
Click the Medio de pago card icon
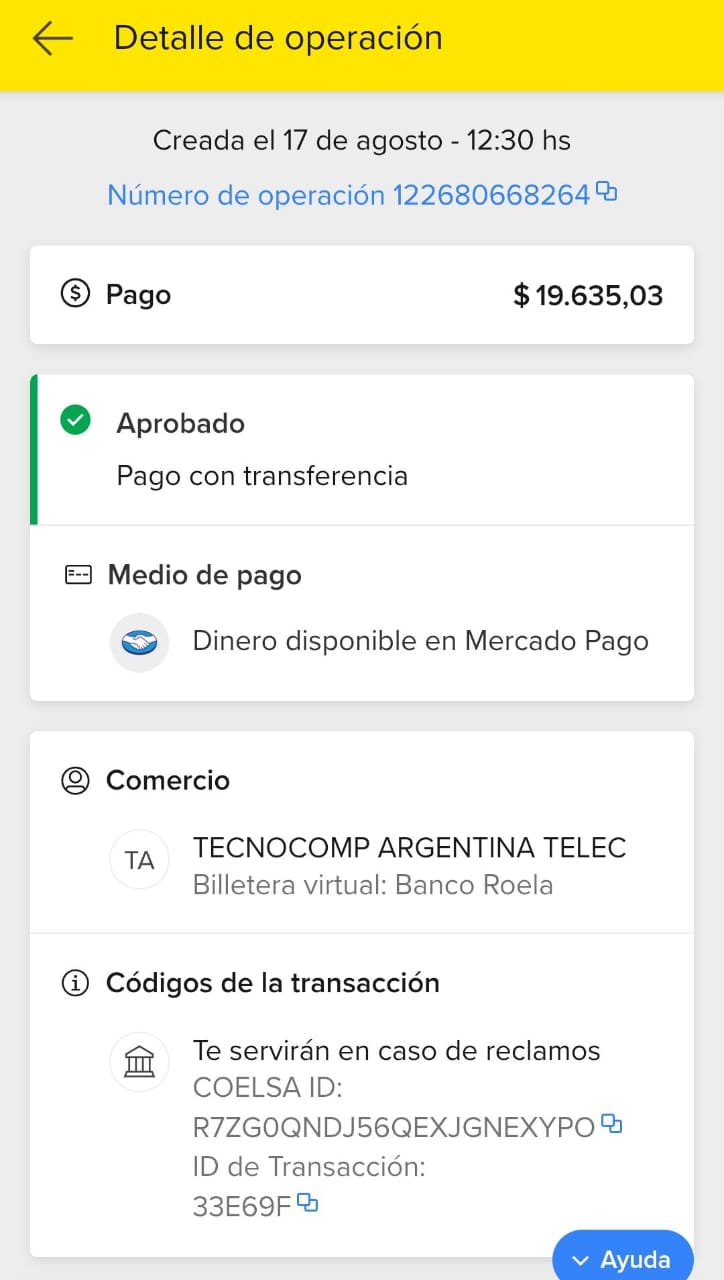[78, 575]
